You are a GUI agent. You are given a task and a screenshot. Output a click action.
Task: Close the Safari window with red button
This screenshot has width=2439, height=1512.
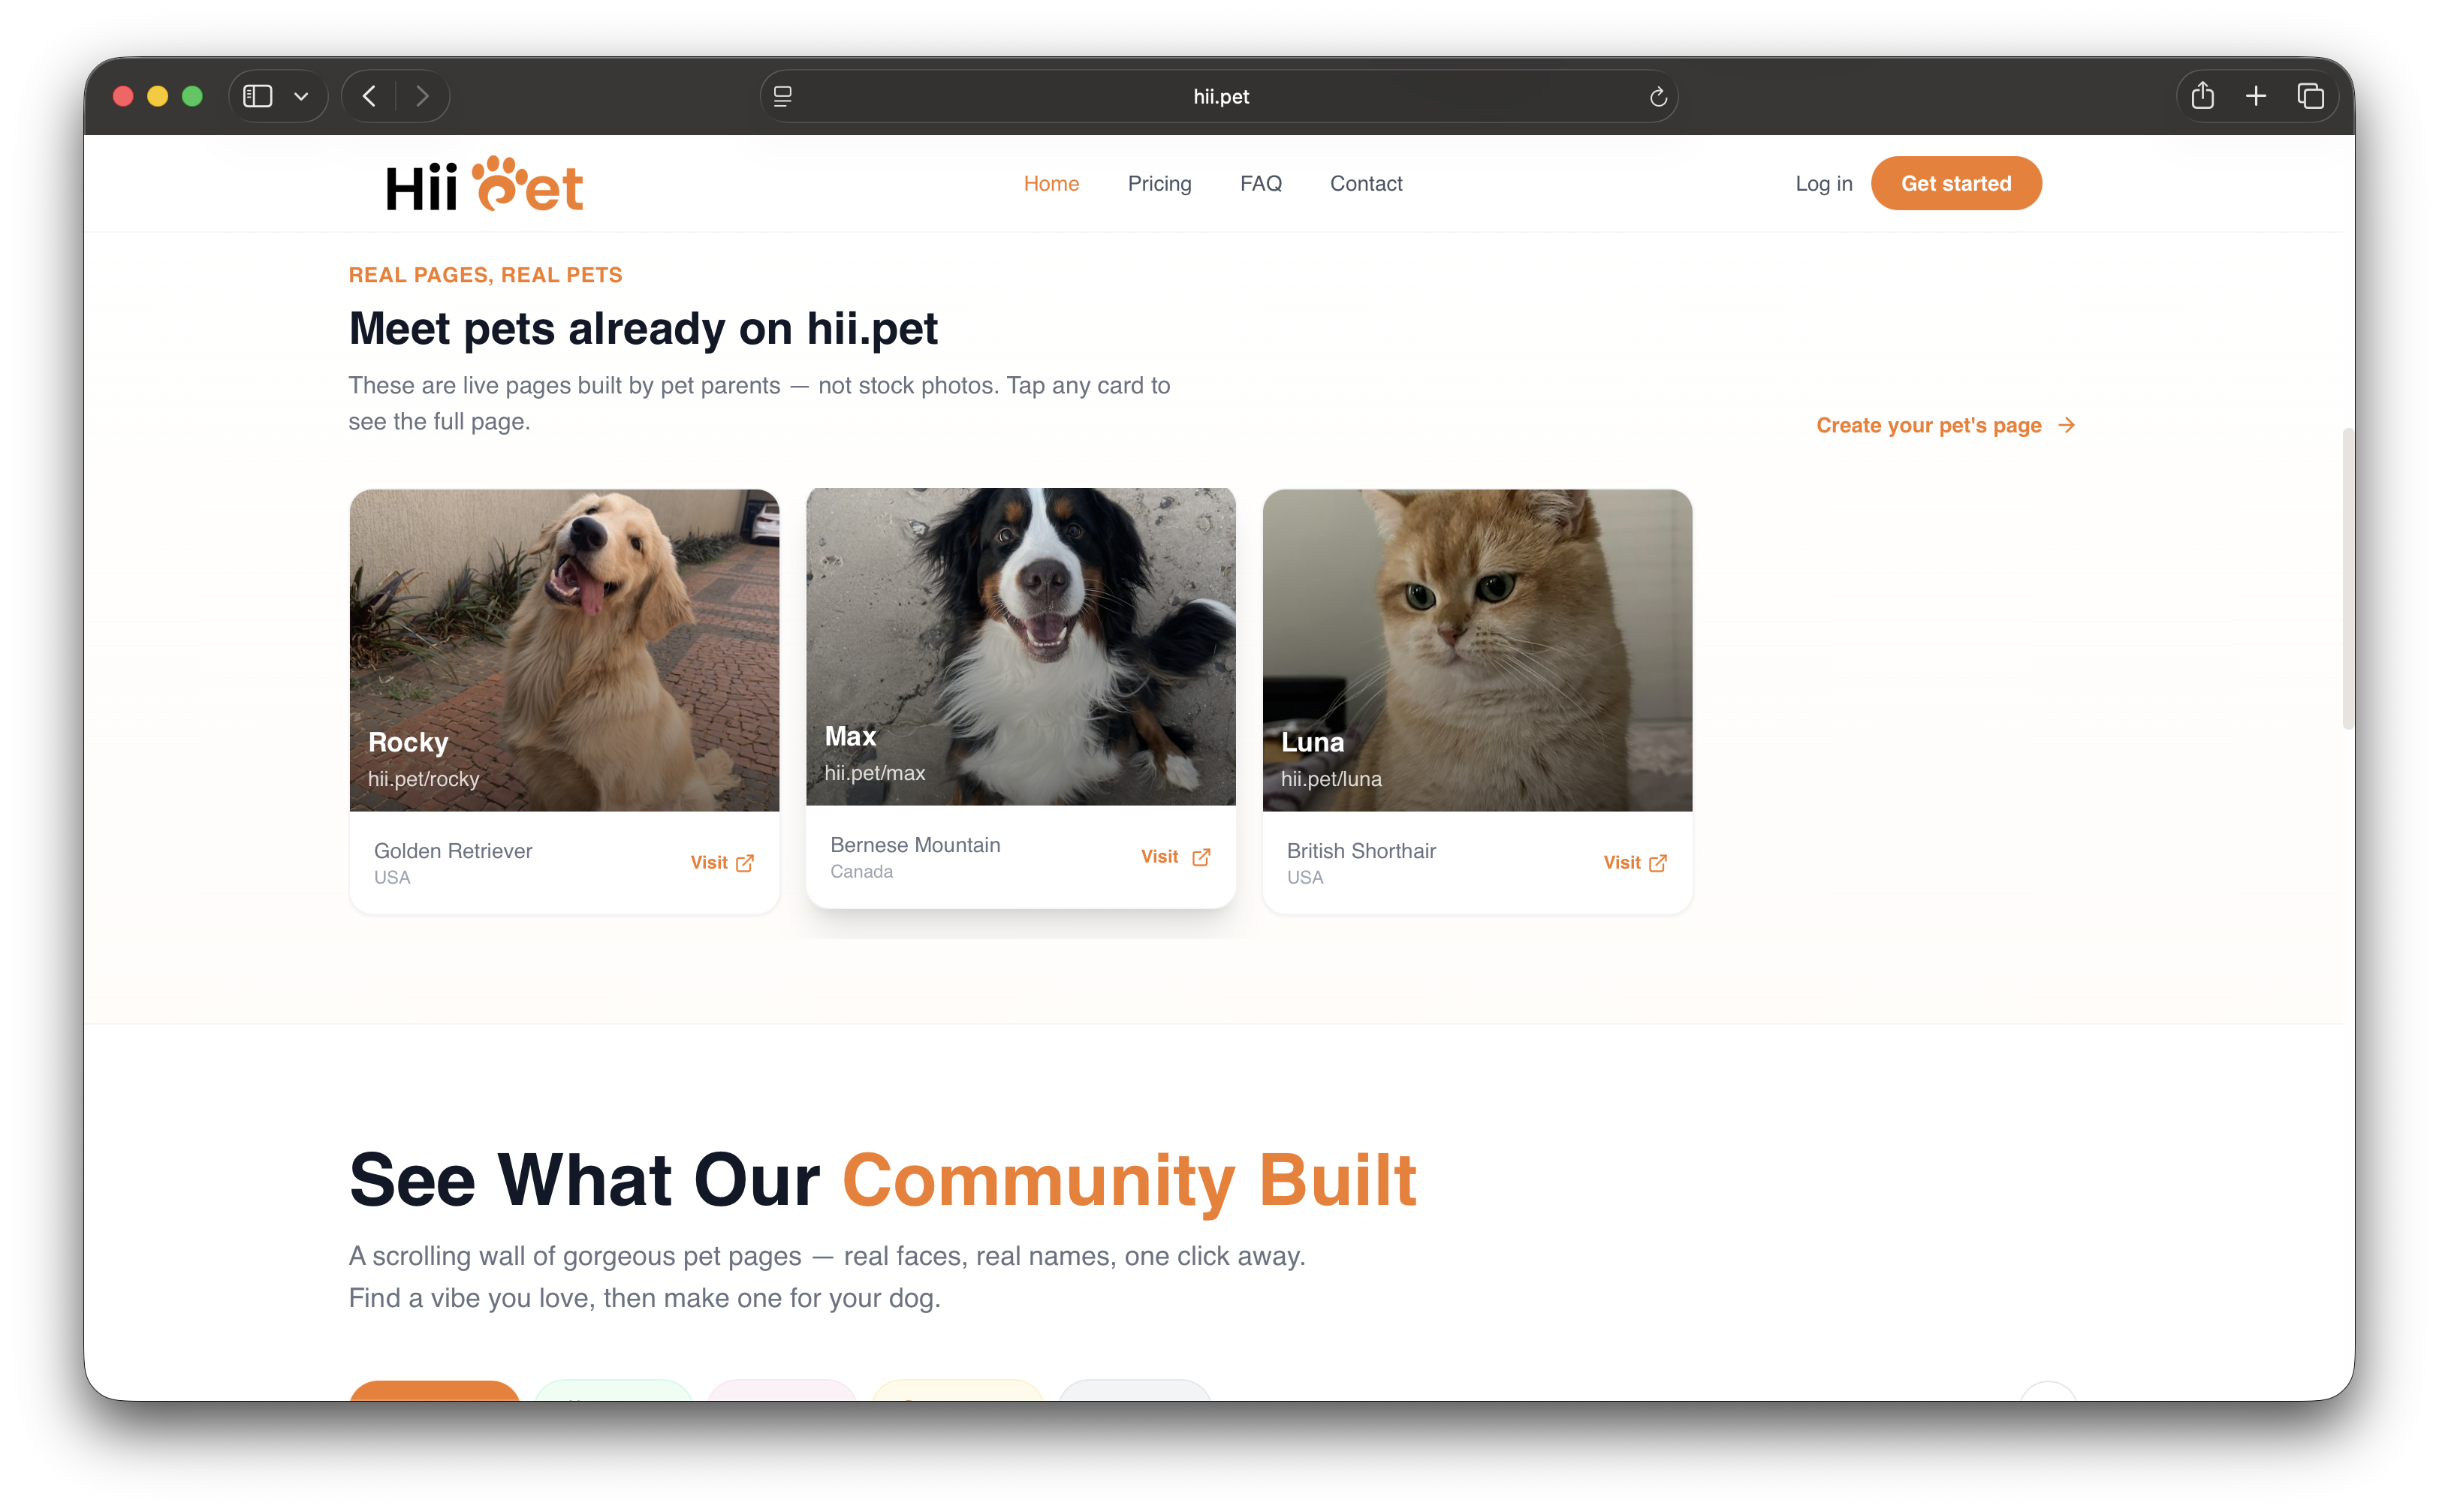point(123,96)
